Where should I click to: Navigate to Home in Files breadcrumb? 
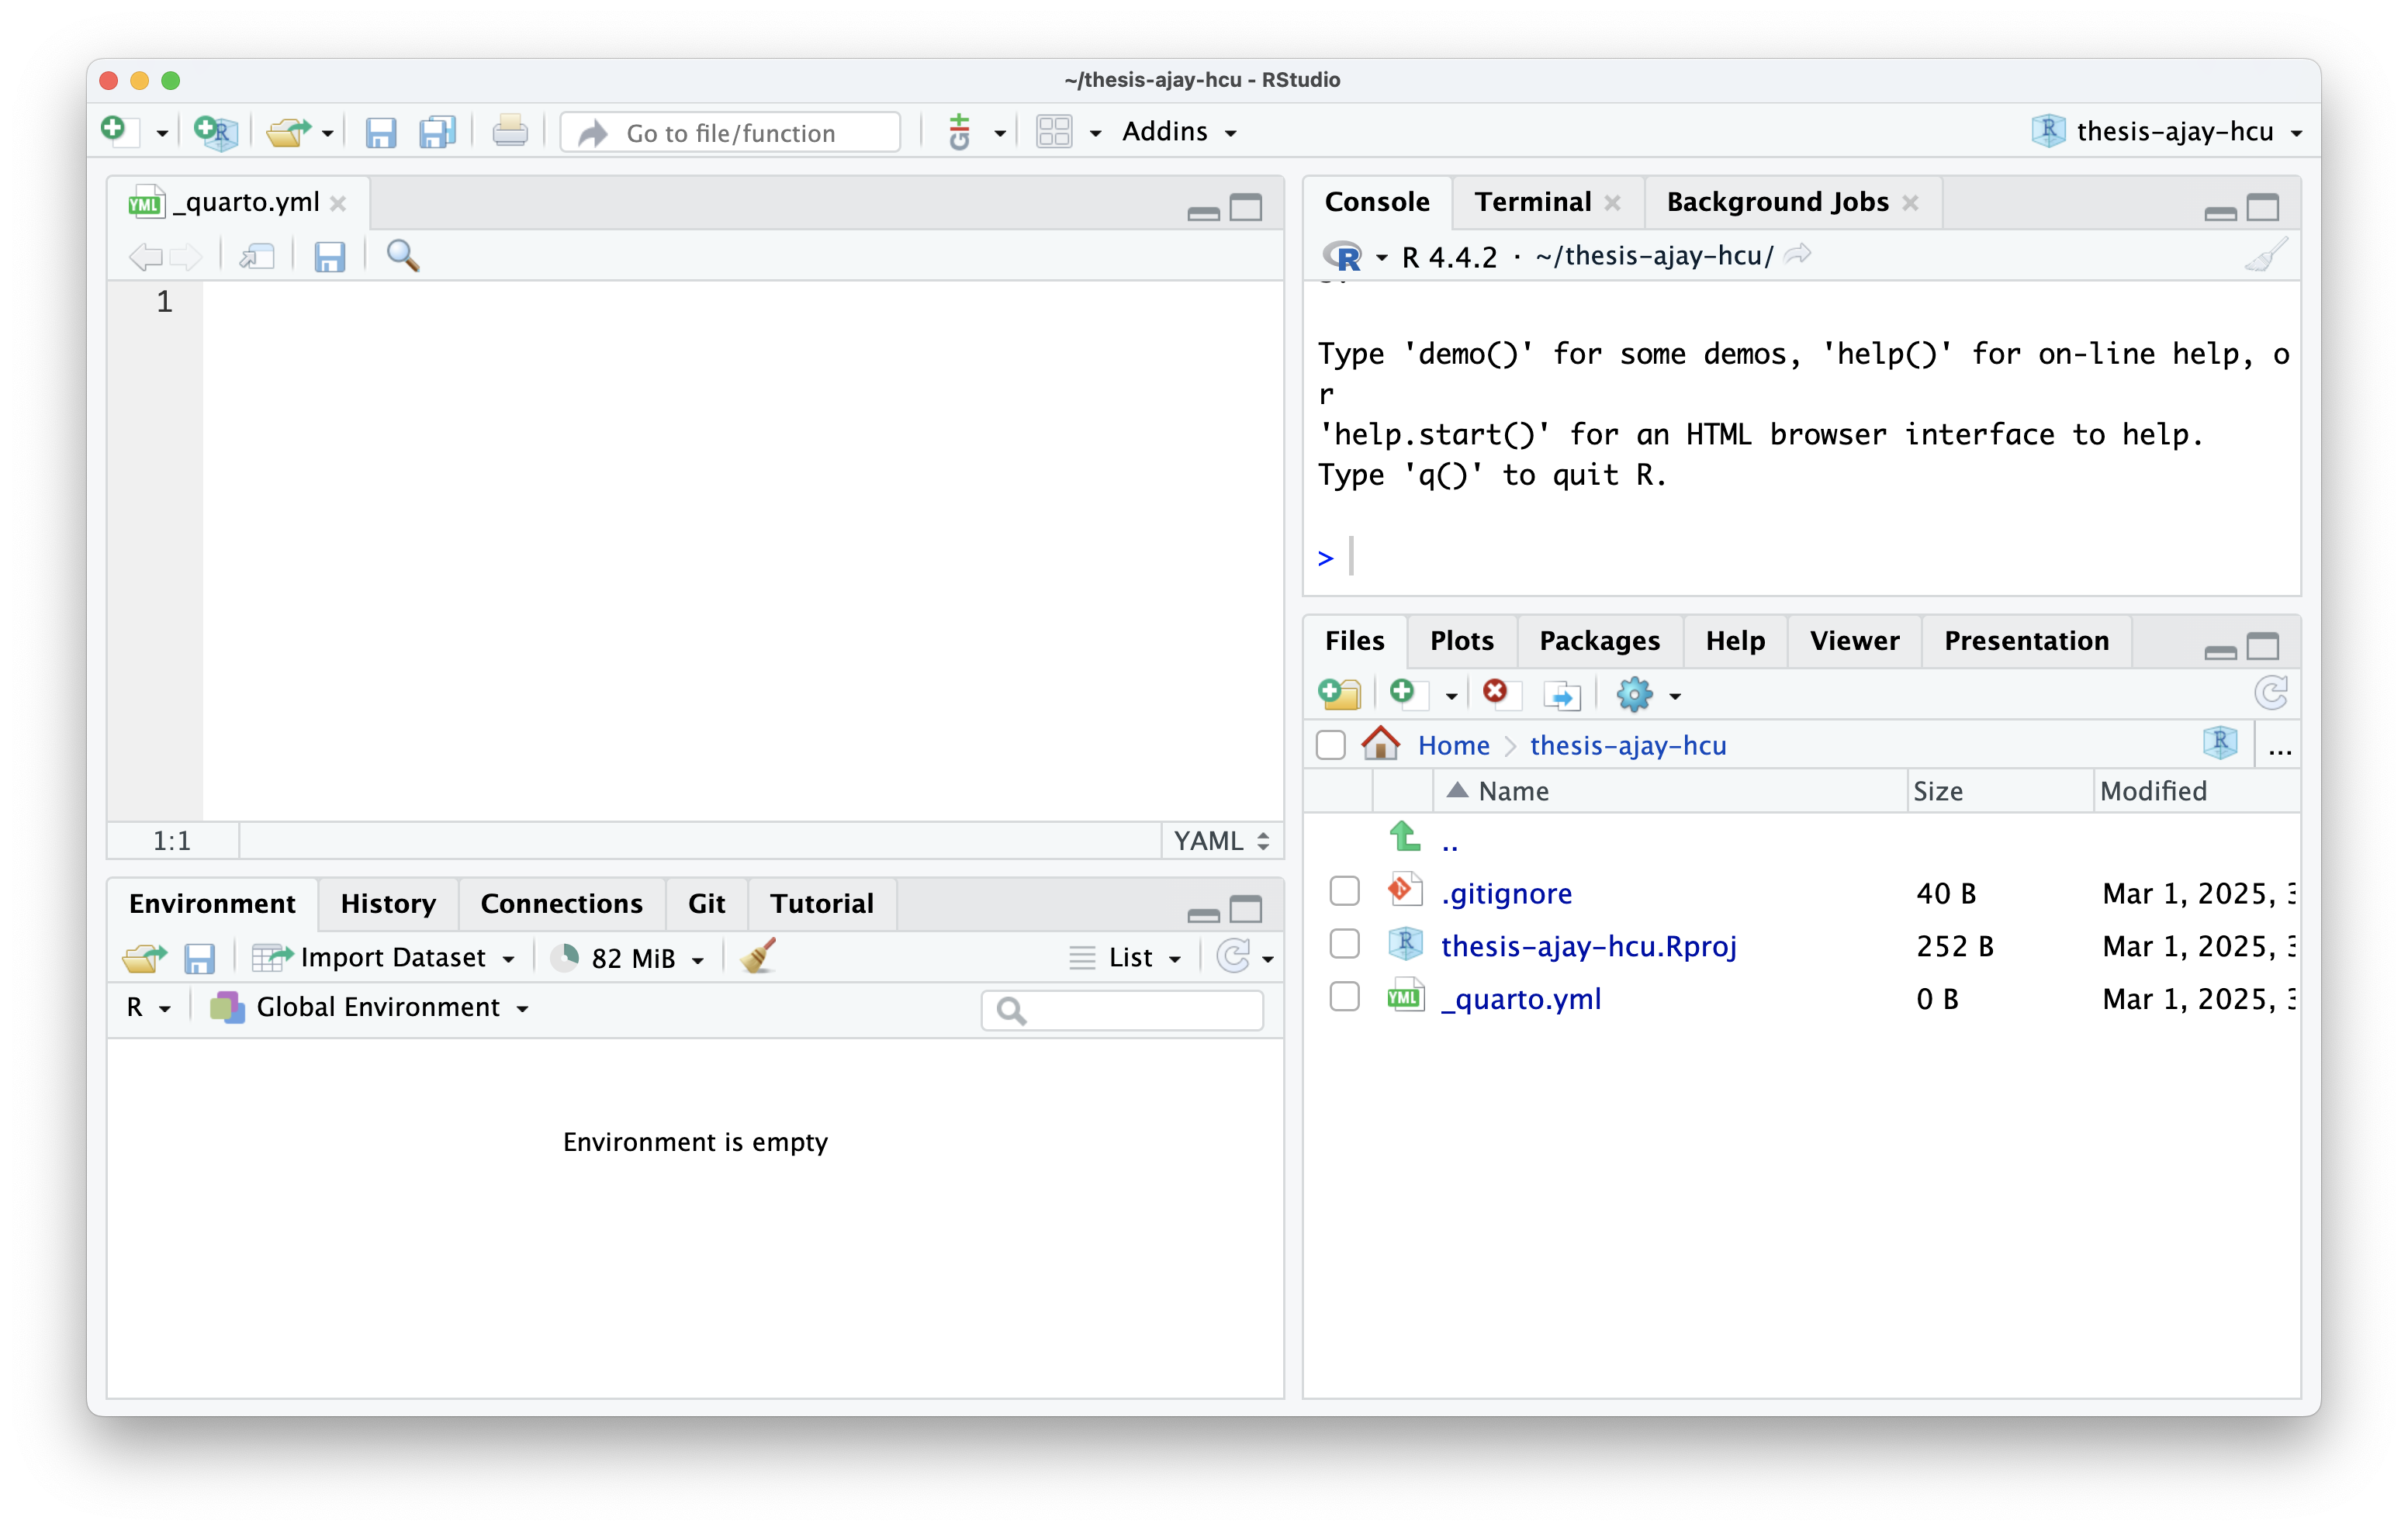pyautogui.click(x=1453, y=745)
